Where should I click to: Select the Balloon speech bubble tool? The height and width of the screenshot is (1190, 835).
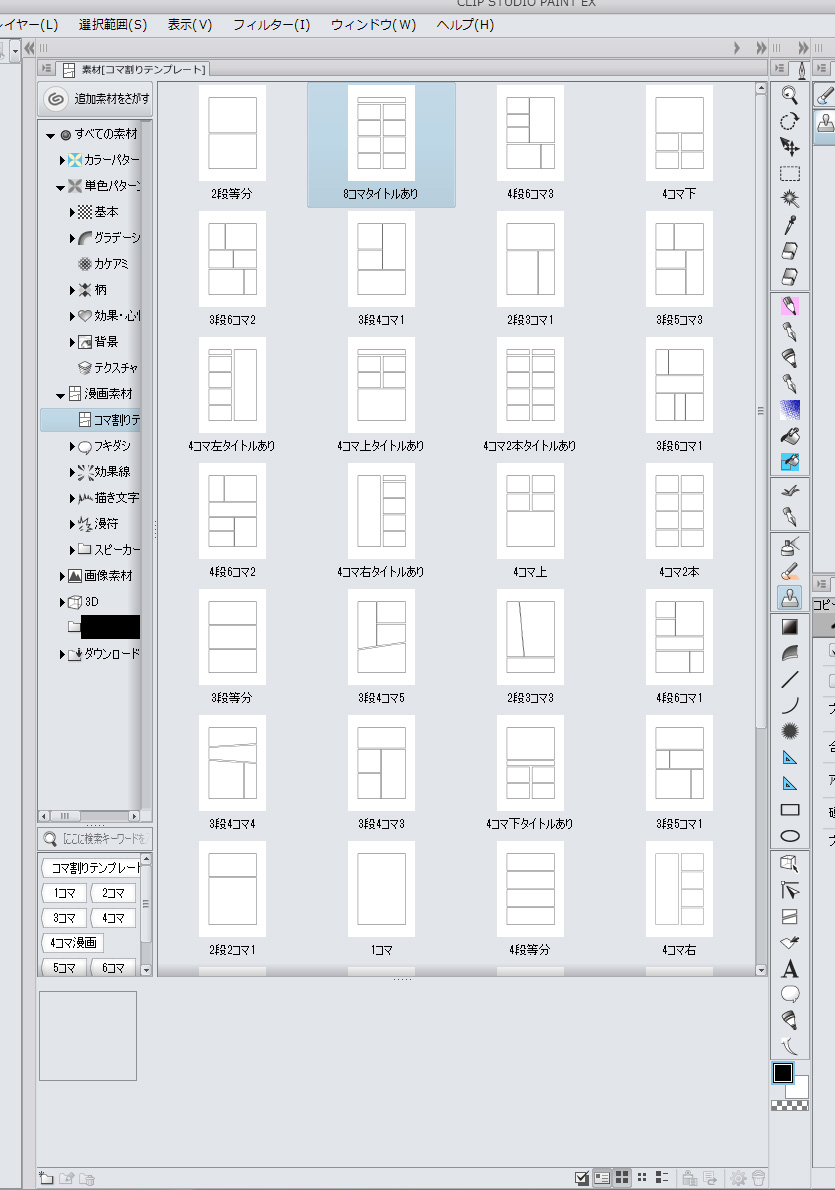[789, 994]
